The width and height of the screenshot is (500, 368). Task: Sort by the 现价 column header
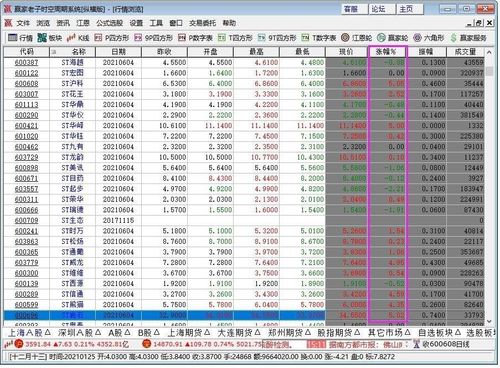pos(347,52)
